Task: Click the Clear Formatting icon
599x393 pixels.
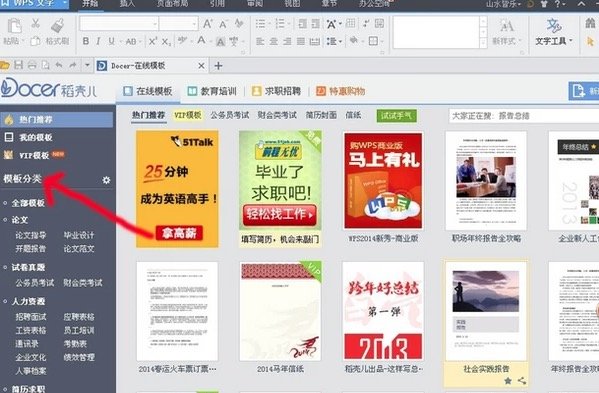Action: coord(239,24)
